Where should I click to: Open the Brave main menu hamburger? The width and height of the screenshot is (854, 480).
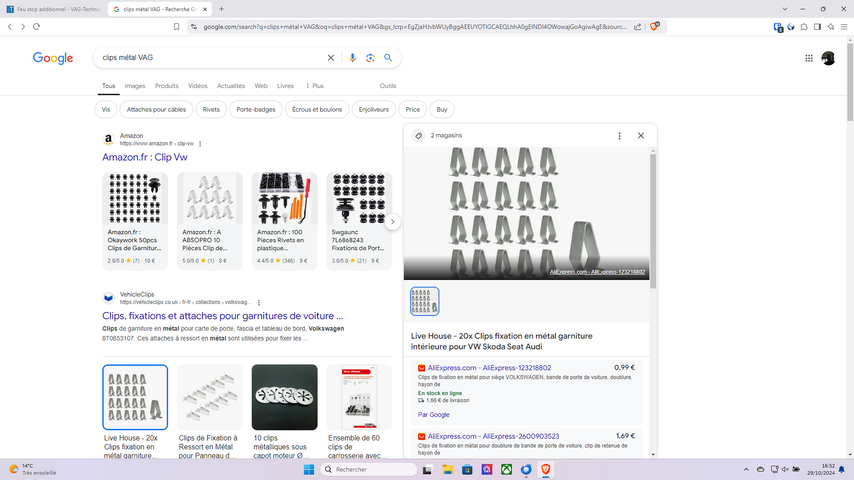tap(844, 27)
